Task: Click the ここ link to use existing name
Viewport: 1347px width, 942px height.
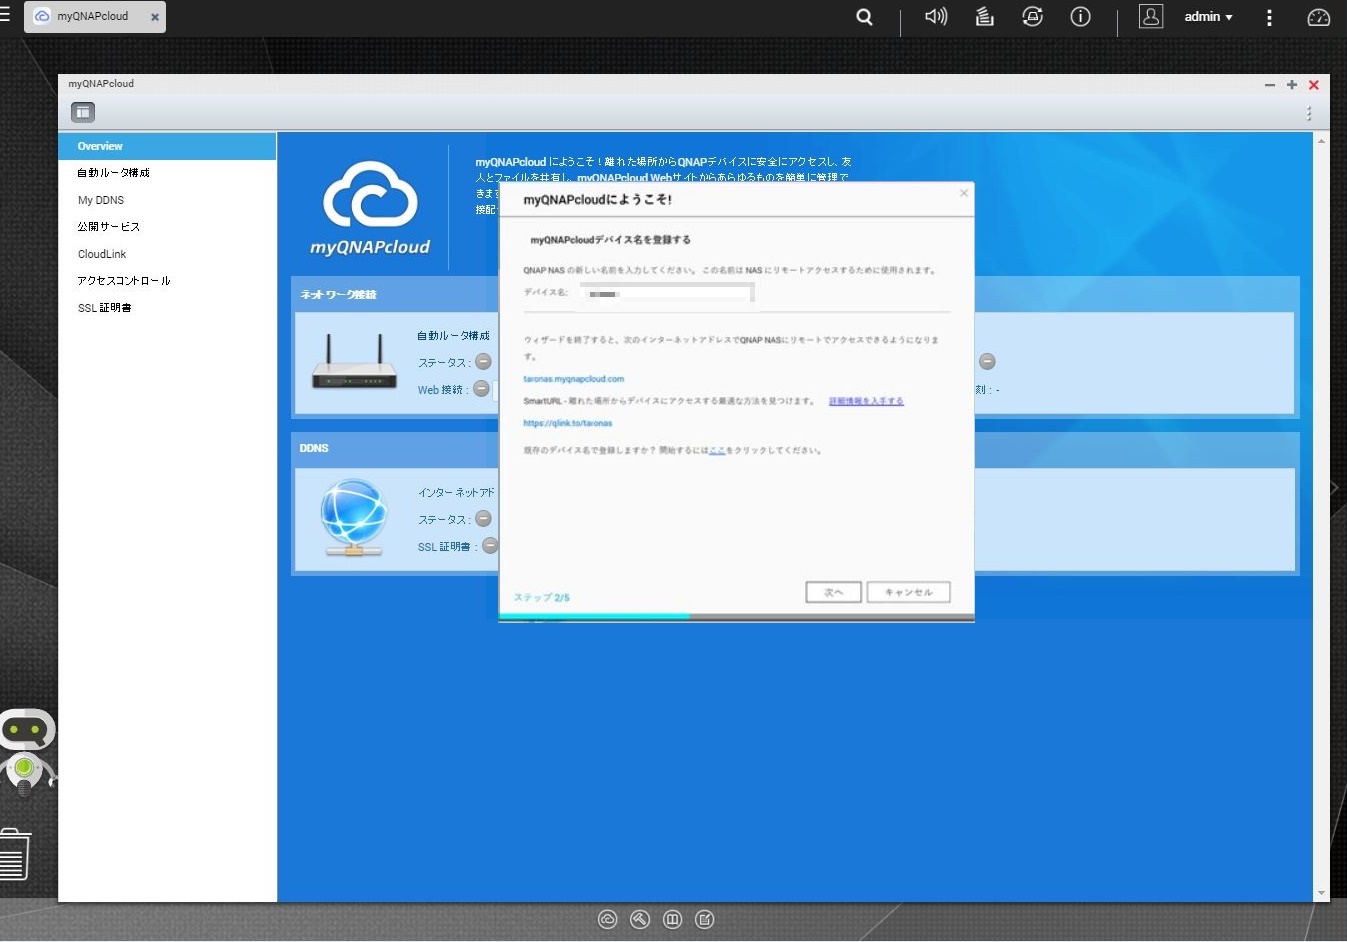Action: 717,450
